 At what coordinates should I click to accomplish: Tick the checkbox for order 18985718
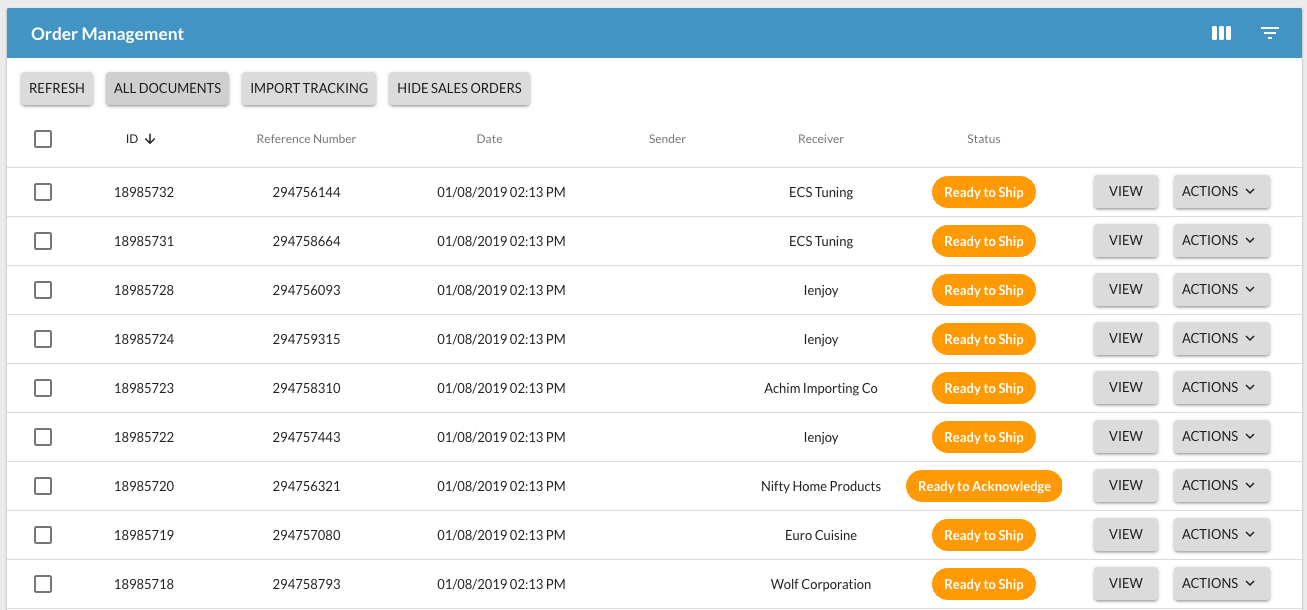[x=43, y=584]
